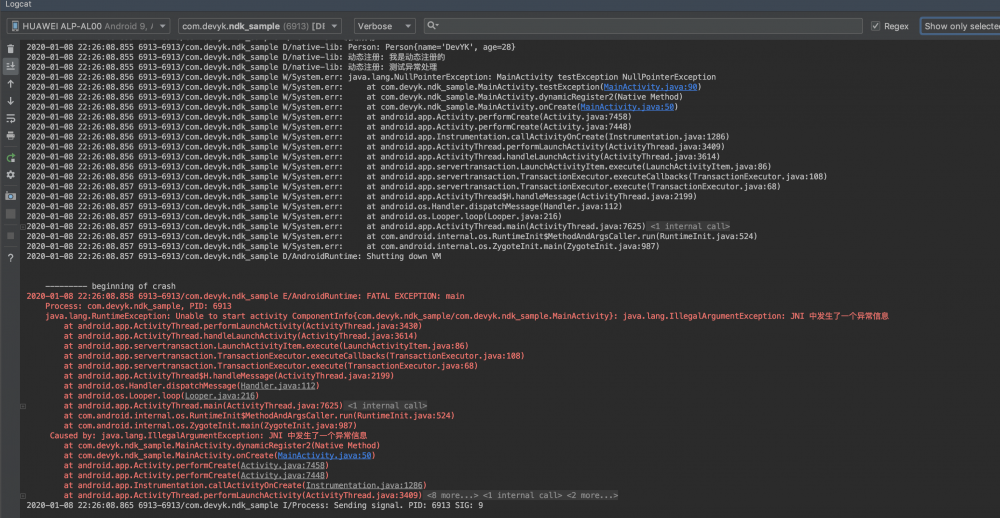Click the Scroll to the end icon
This screenshot has width=1000, height=518.
click(10, 66)
